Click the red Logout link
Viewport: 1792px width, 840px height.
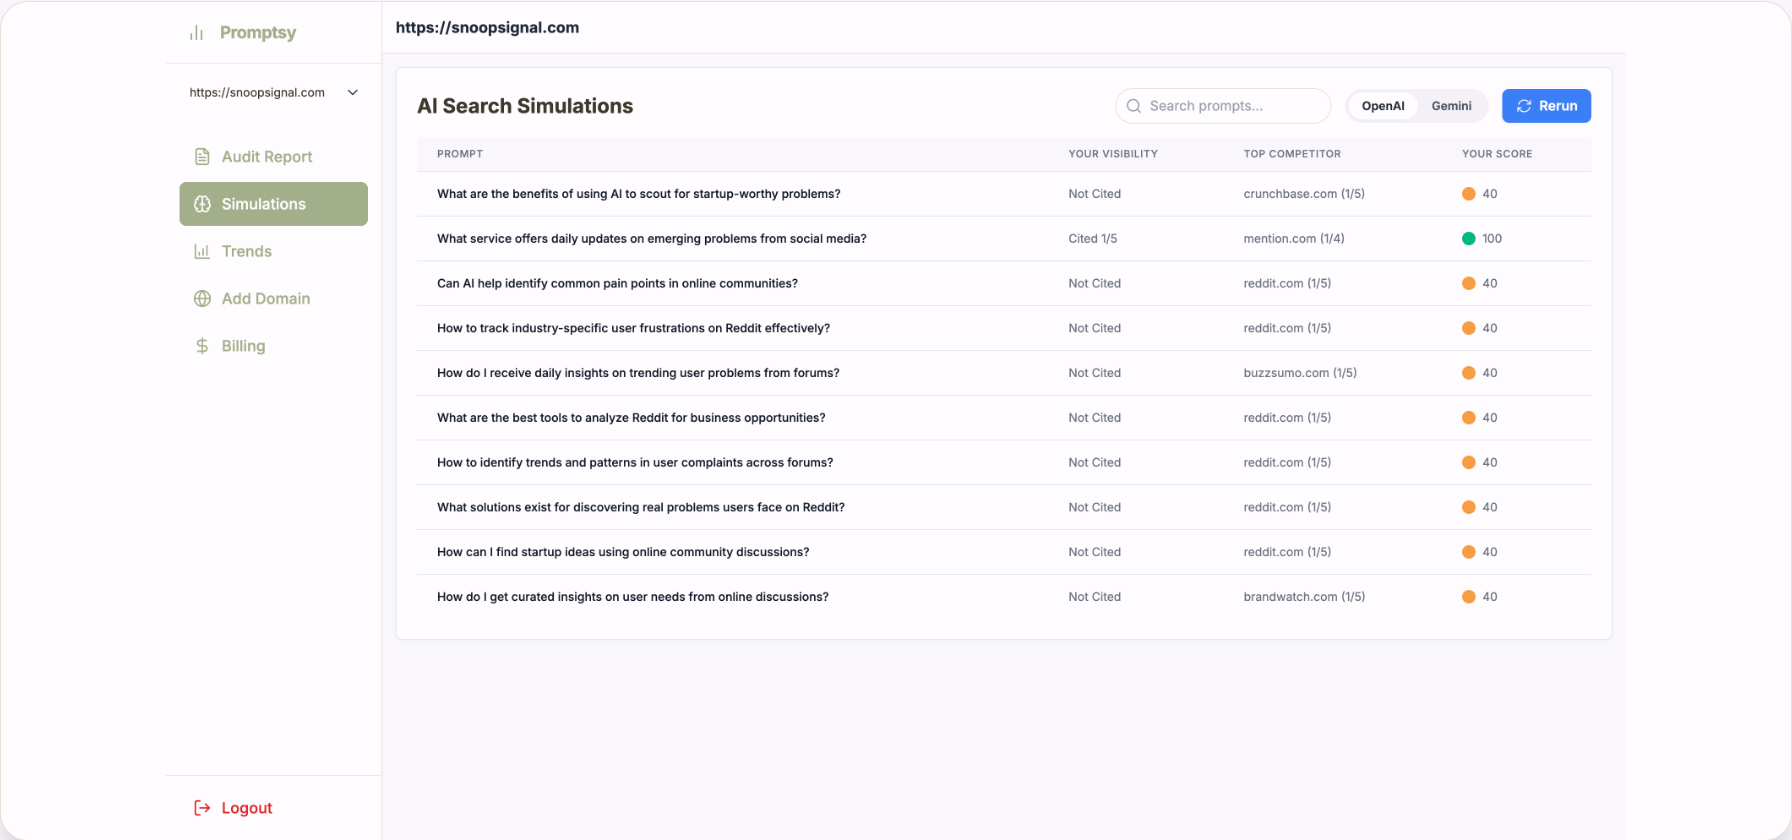[x=246, y=808]
